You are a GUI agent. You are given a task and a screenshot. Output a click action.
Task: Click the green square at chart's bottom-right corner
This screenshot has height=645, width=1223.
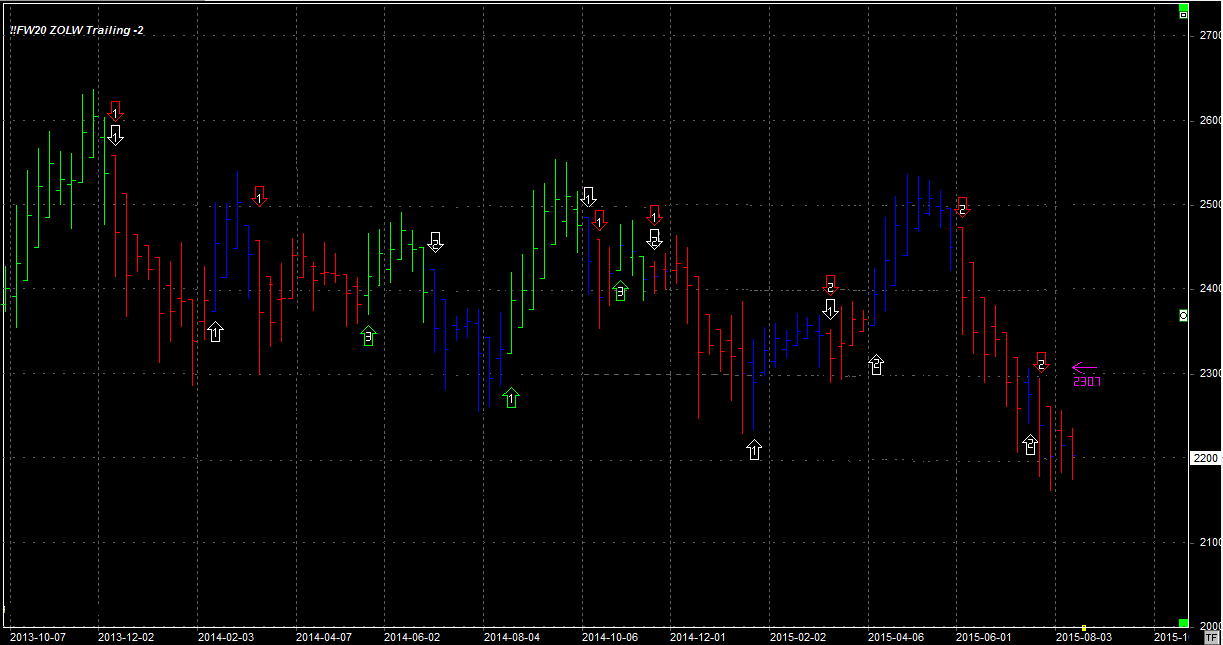(x=1184, y=622)
